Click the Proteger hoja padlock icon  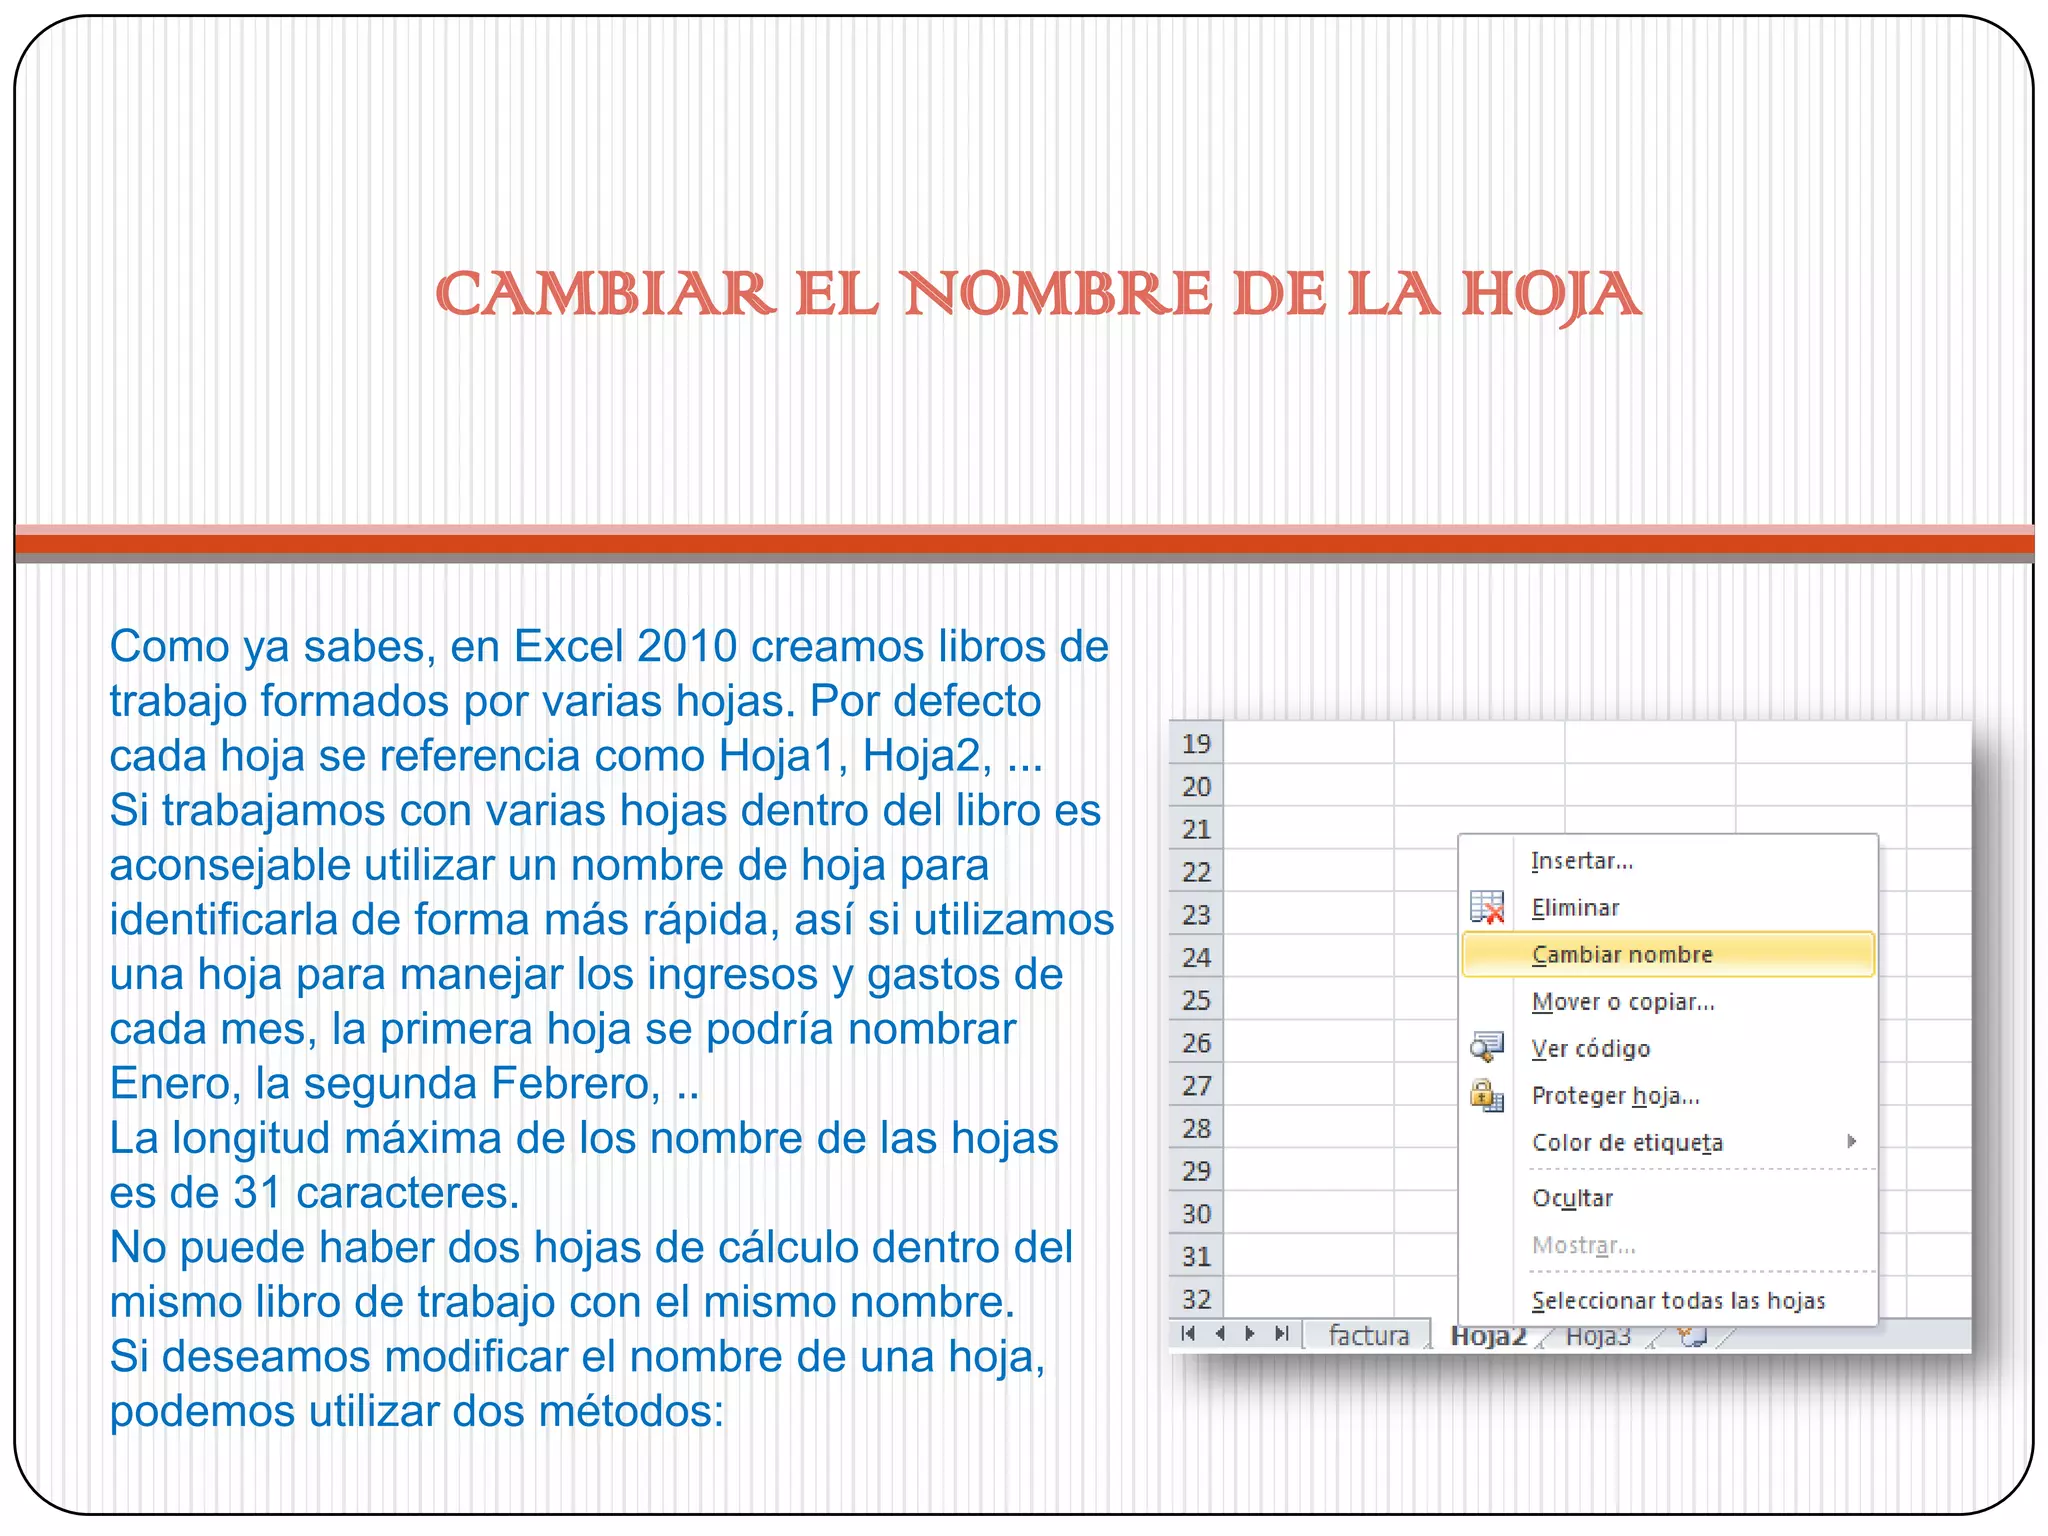click(x=1487, y=1095)
